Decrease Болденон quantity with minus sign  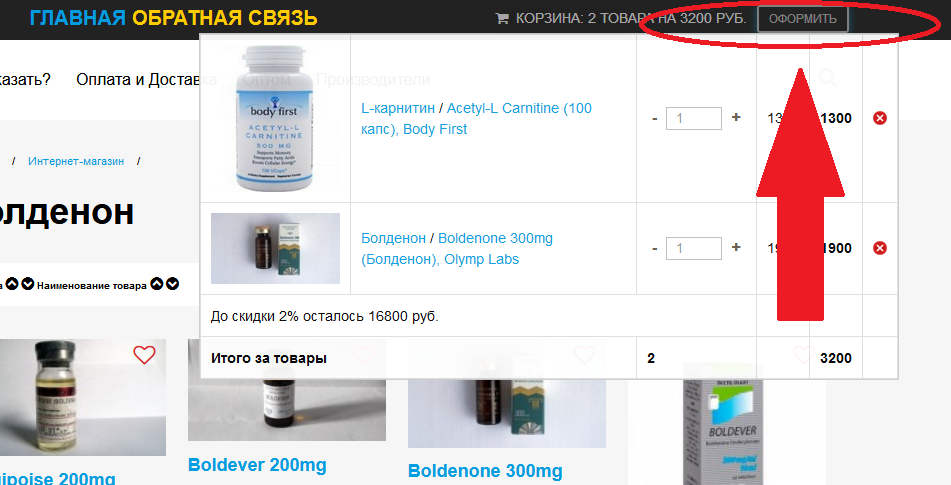point(654,249)
